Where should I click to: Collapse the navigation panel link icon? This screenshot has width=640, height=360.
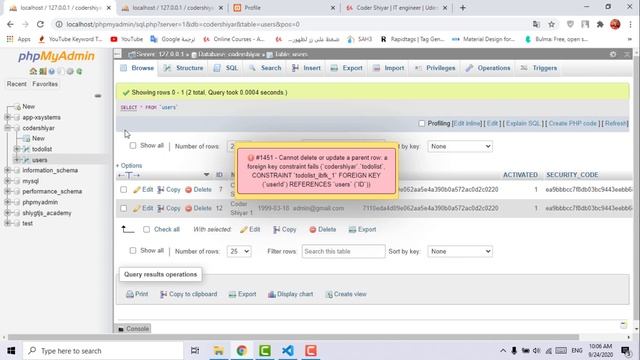(x=98, y=96)
